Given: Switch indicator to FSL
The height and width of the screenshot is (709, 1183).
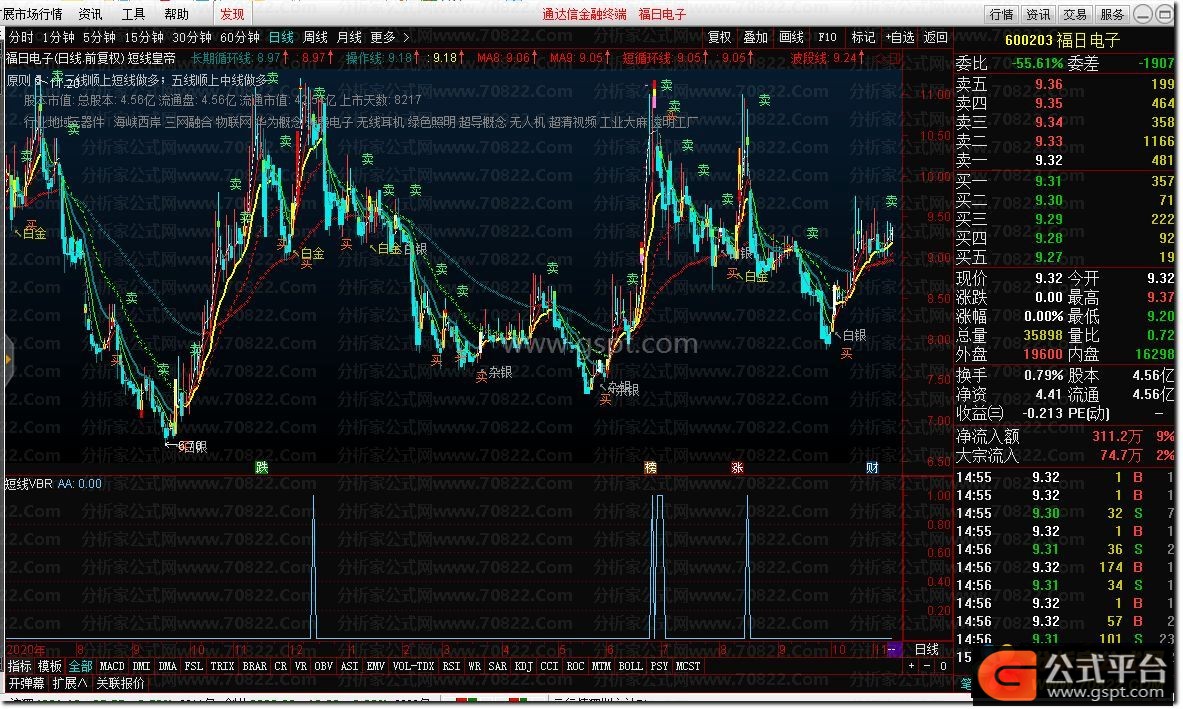Looking at the screenshot, I should (x=194, y=666).
